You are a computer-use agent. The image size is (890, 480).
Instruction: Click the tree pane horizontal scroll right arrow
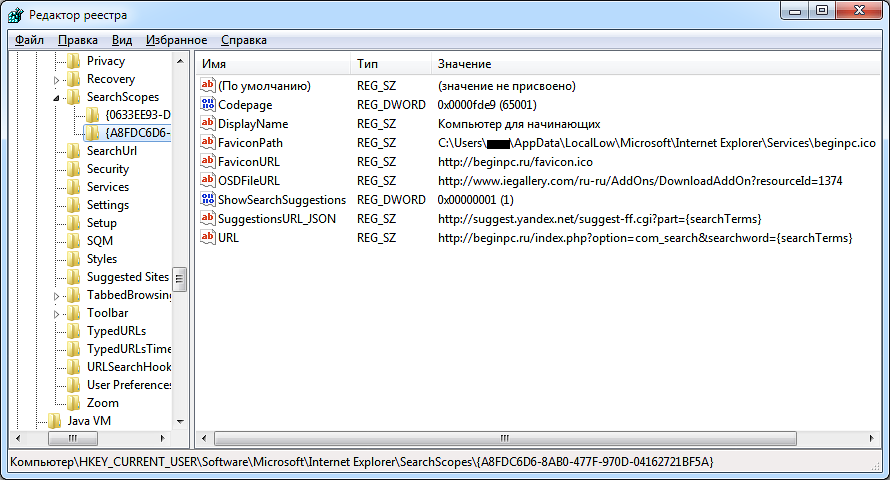[x=163, y=438]
